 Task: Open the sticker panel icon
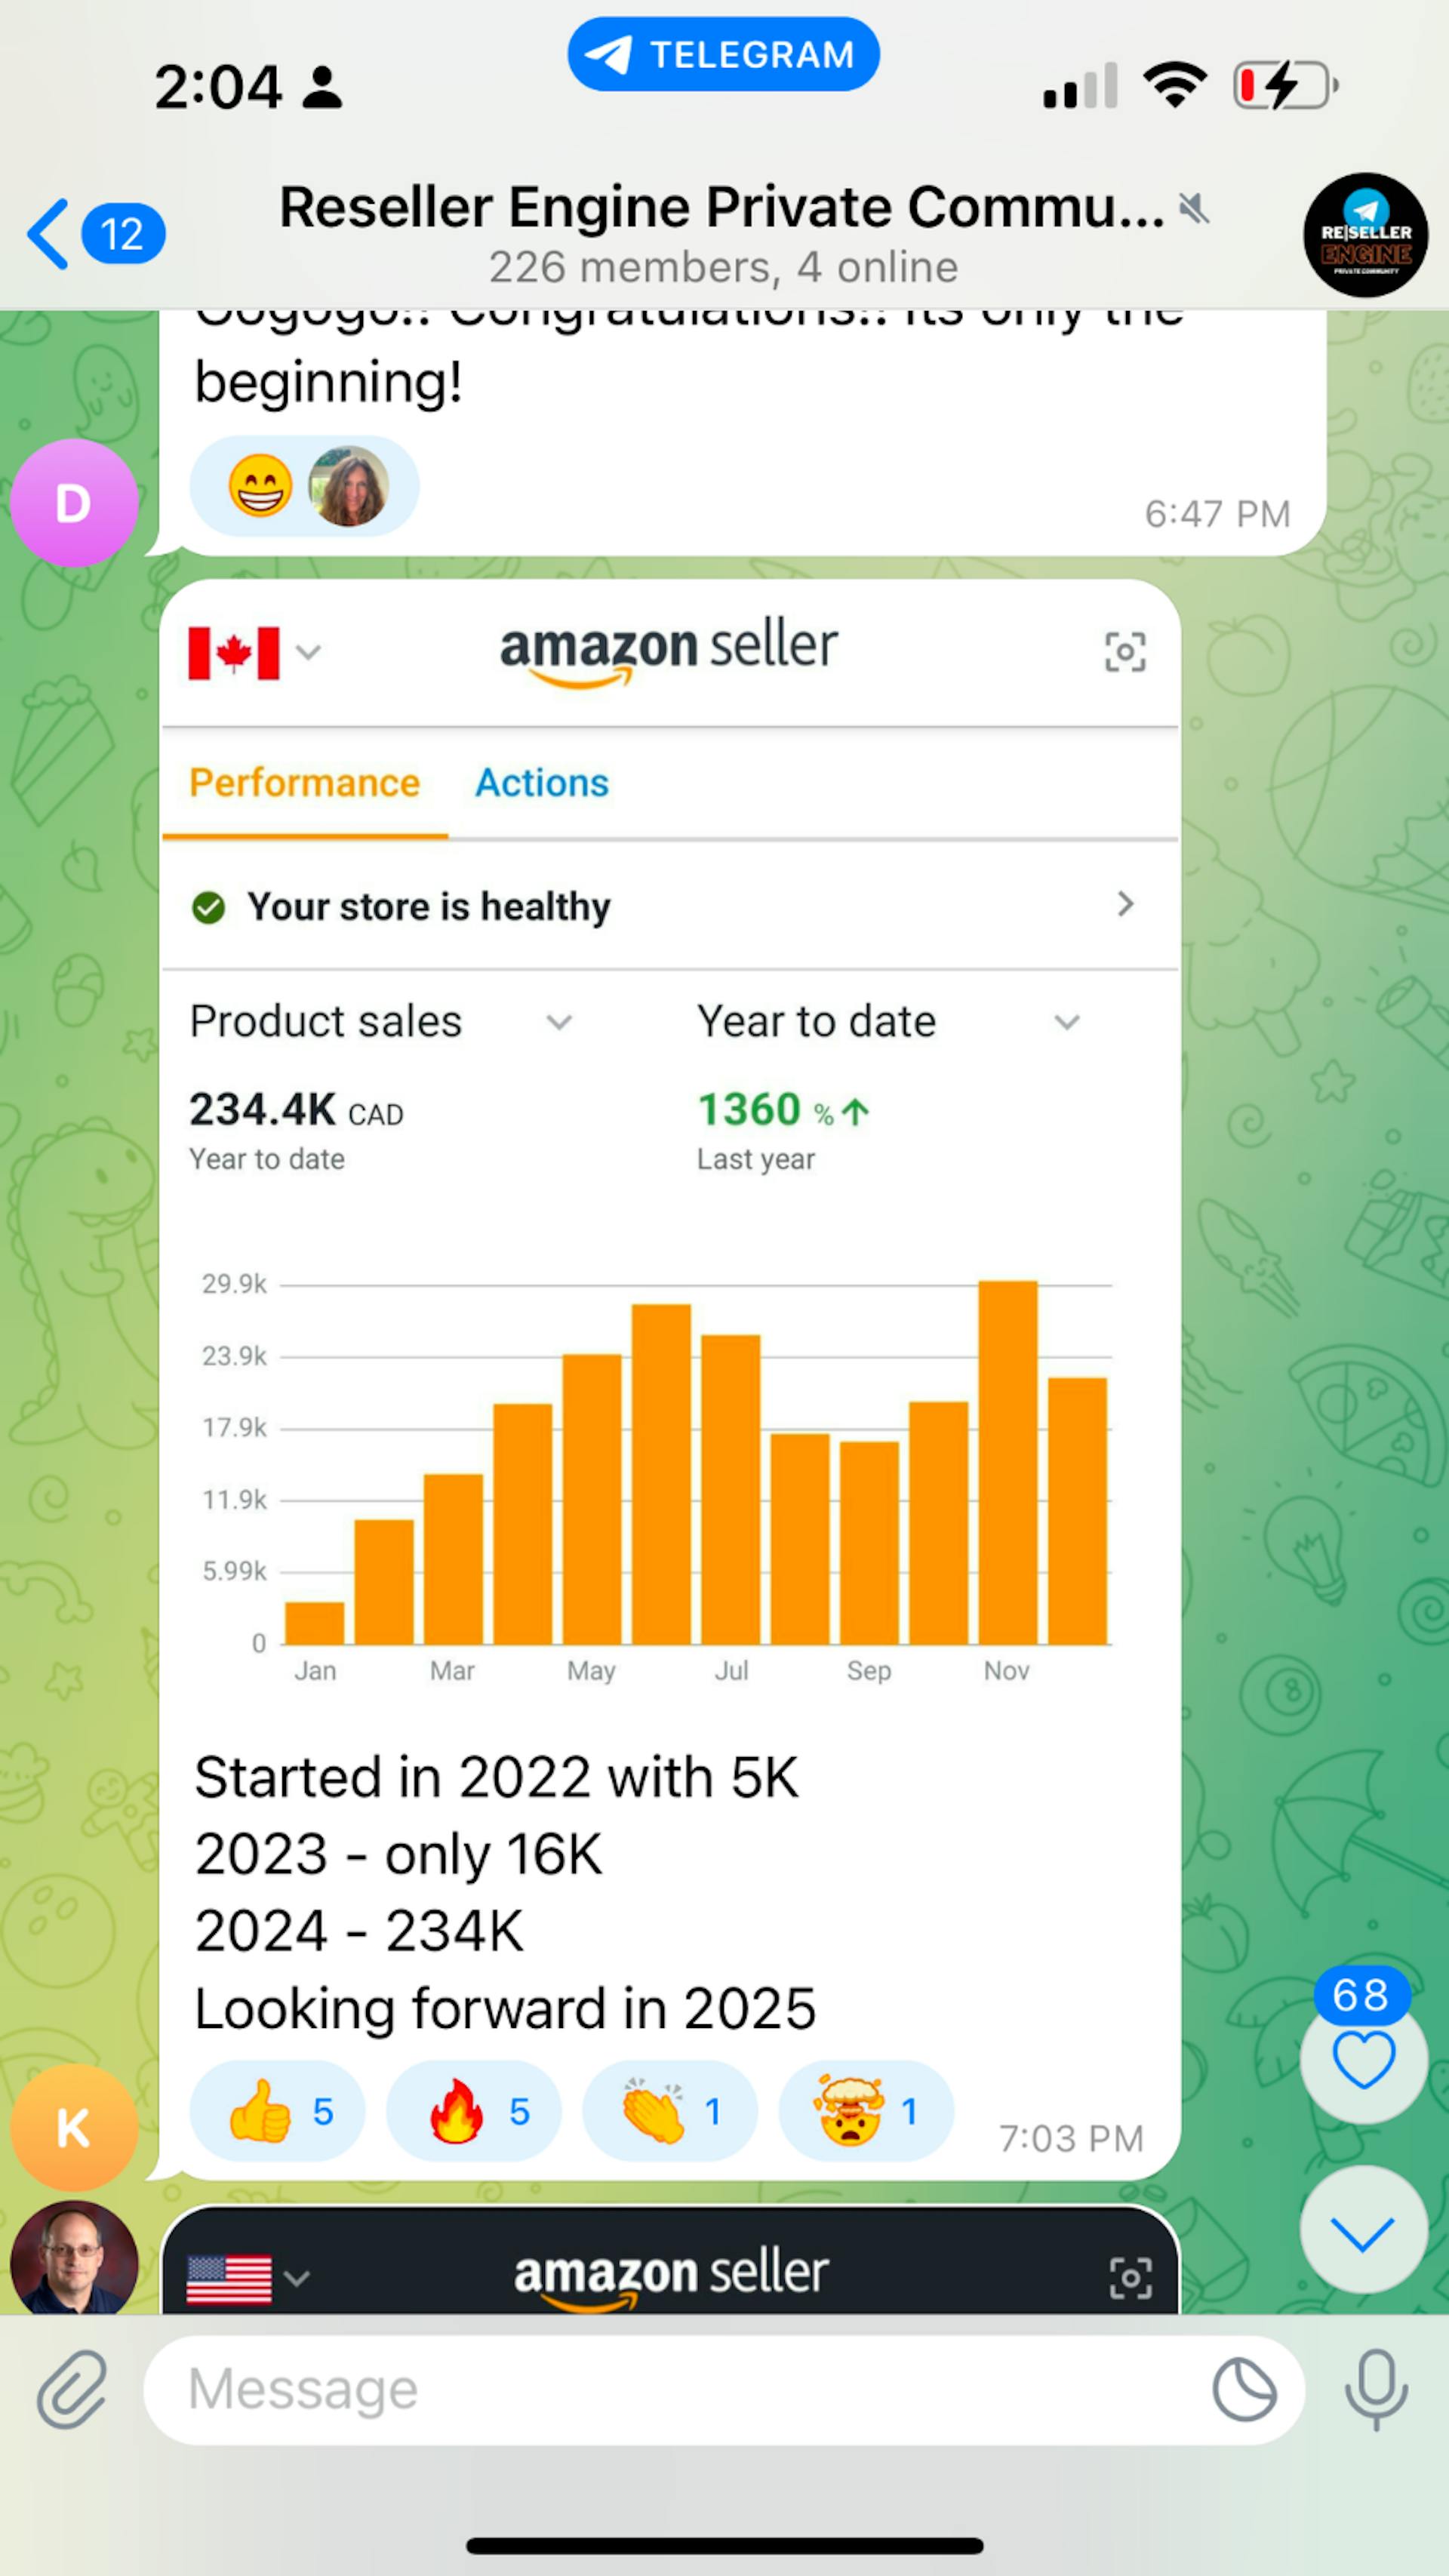pyautogui.click(x=1243, y=2389)
